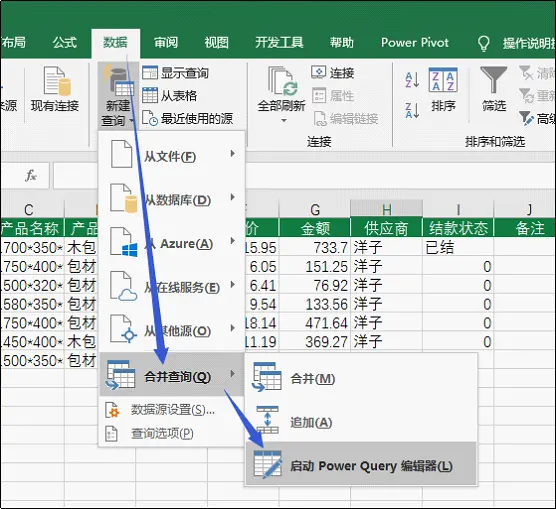The image size is (556, 509).
Task: Click the 编辑链接 icon
Action: tap(319, 118)
